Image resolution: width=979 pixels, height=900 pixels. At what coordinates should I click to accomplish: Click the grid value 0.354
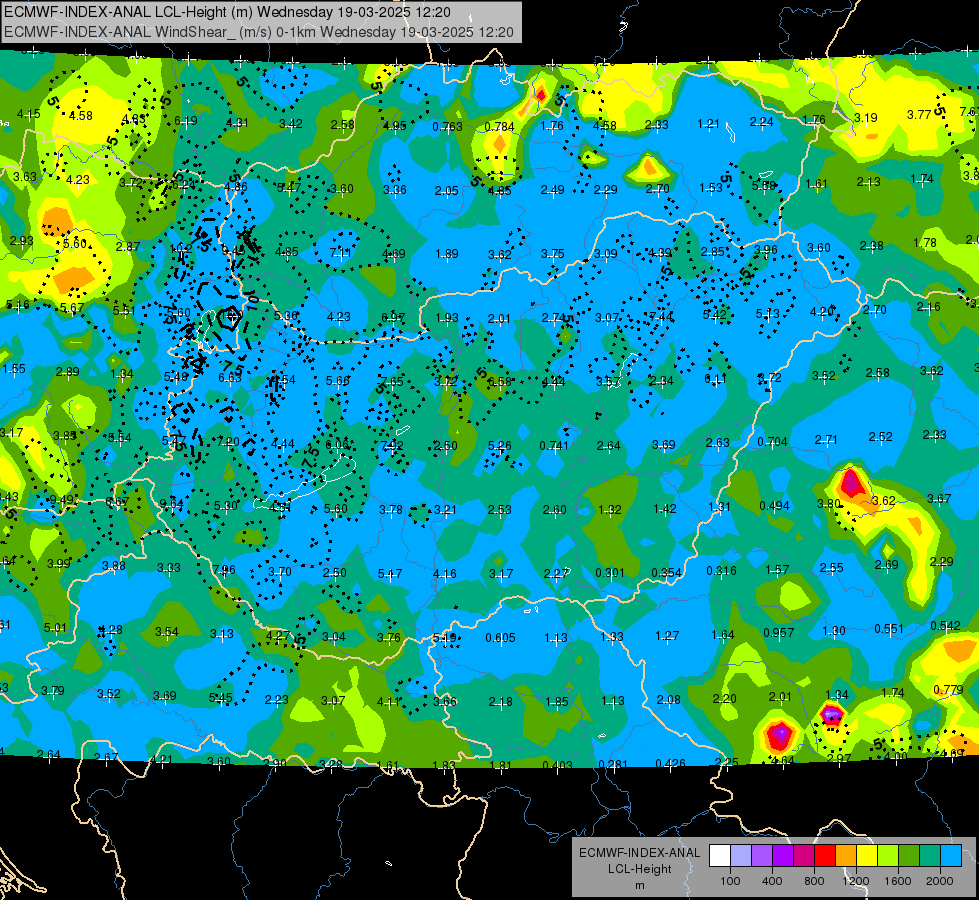point(666,573)
